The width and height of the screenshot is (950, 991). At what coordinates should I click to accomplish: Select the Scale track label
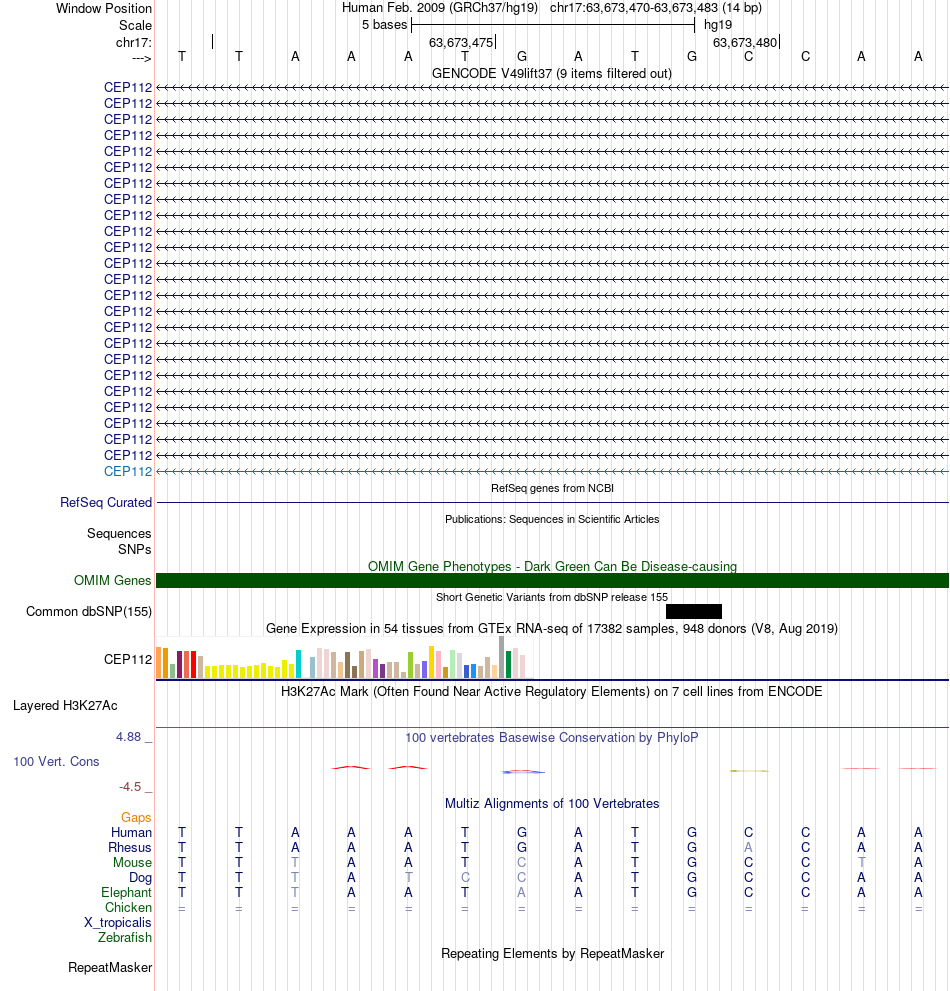(135, 25)
